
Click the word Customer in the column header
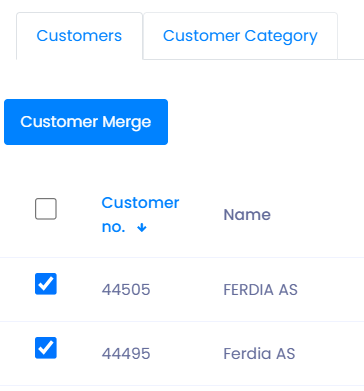(140, 203)
